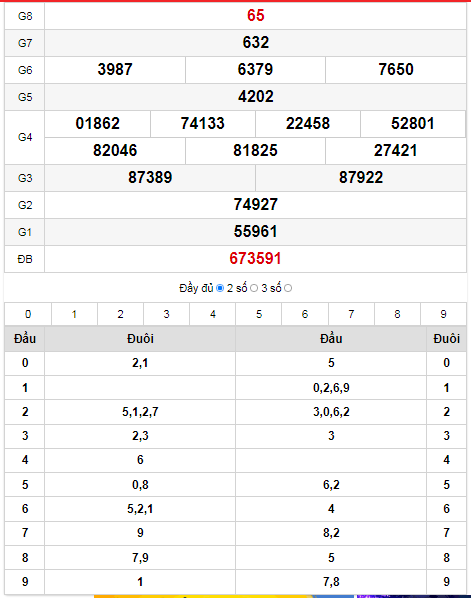Click the G5 prize number 4202
The image size is (471, 598).
coord(256,96)
